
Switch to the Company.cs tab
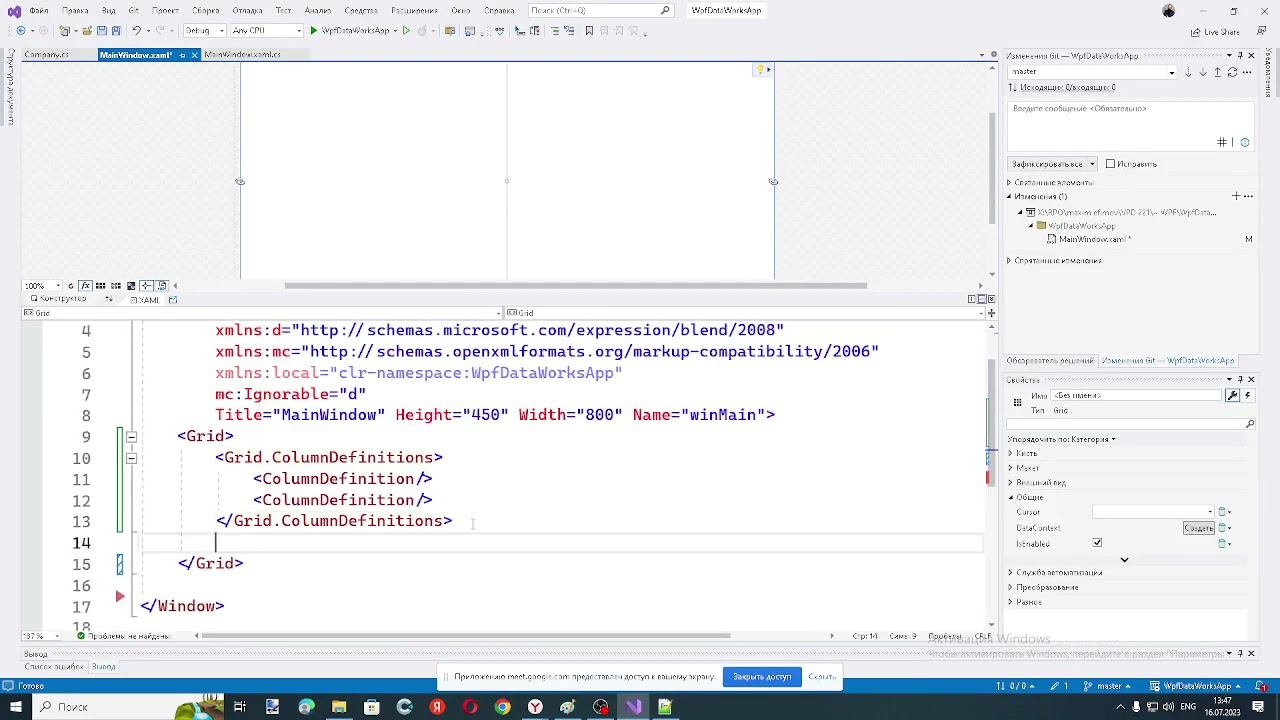46,55
